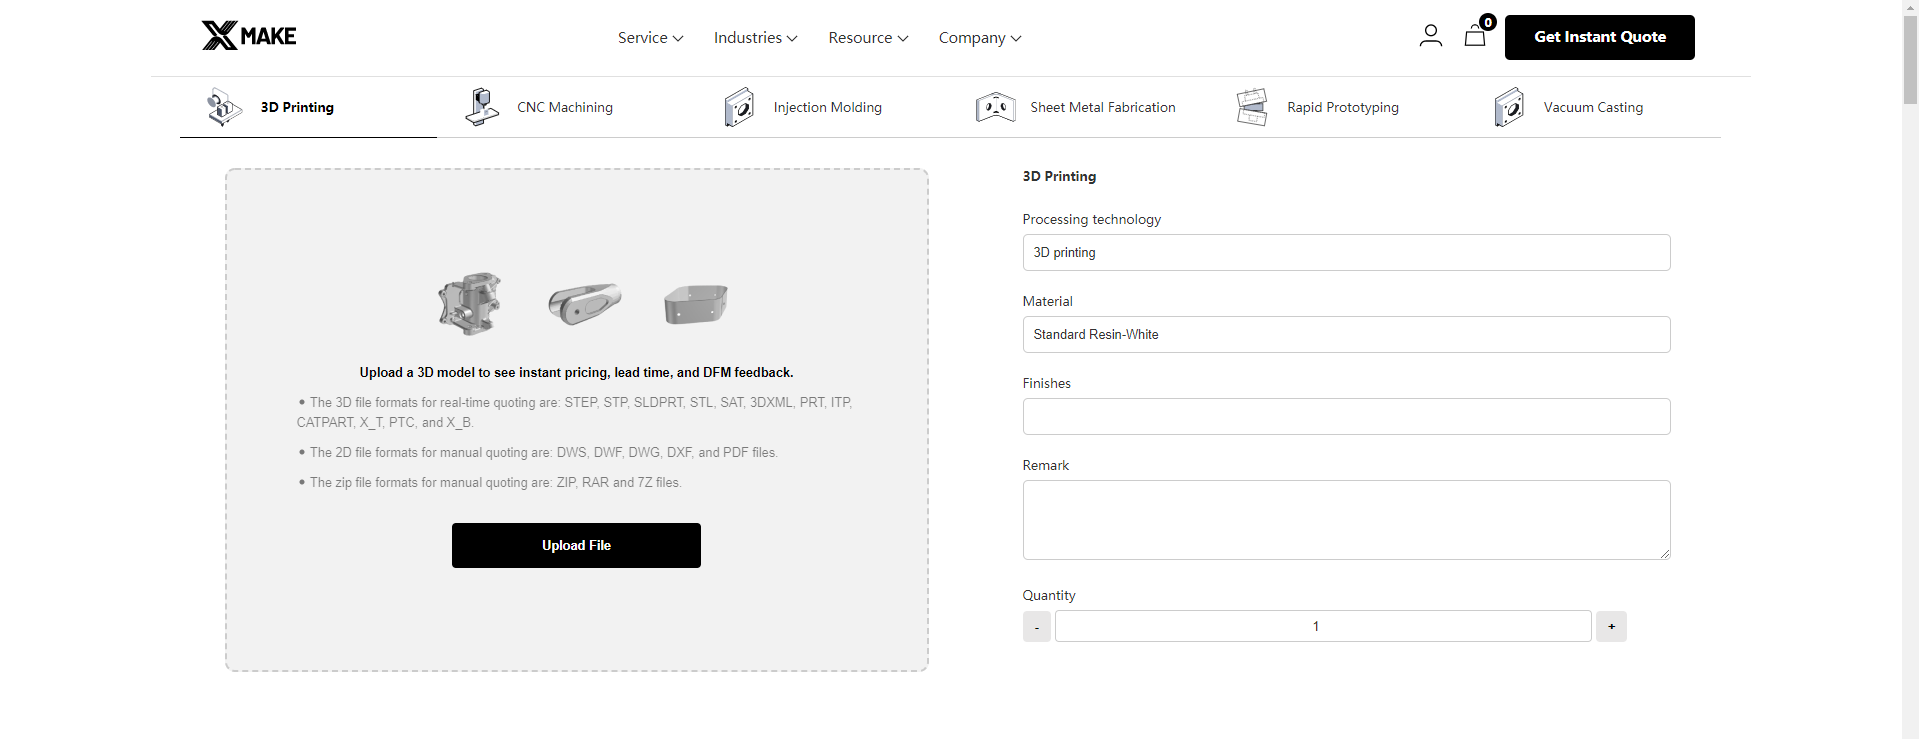This screenshot has height=739, width=1920.
Task: Open the user account icon
Action: click(1430, 36)
